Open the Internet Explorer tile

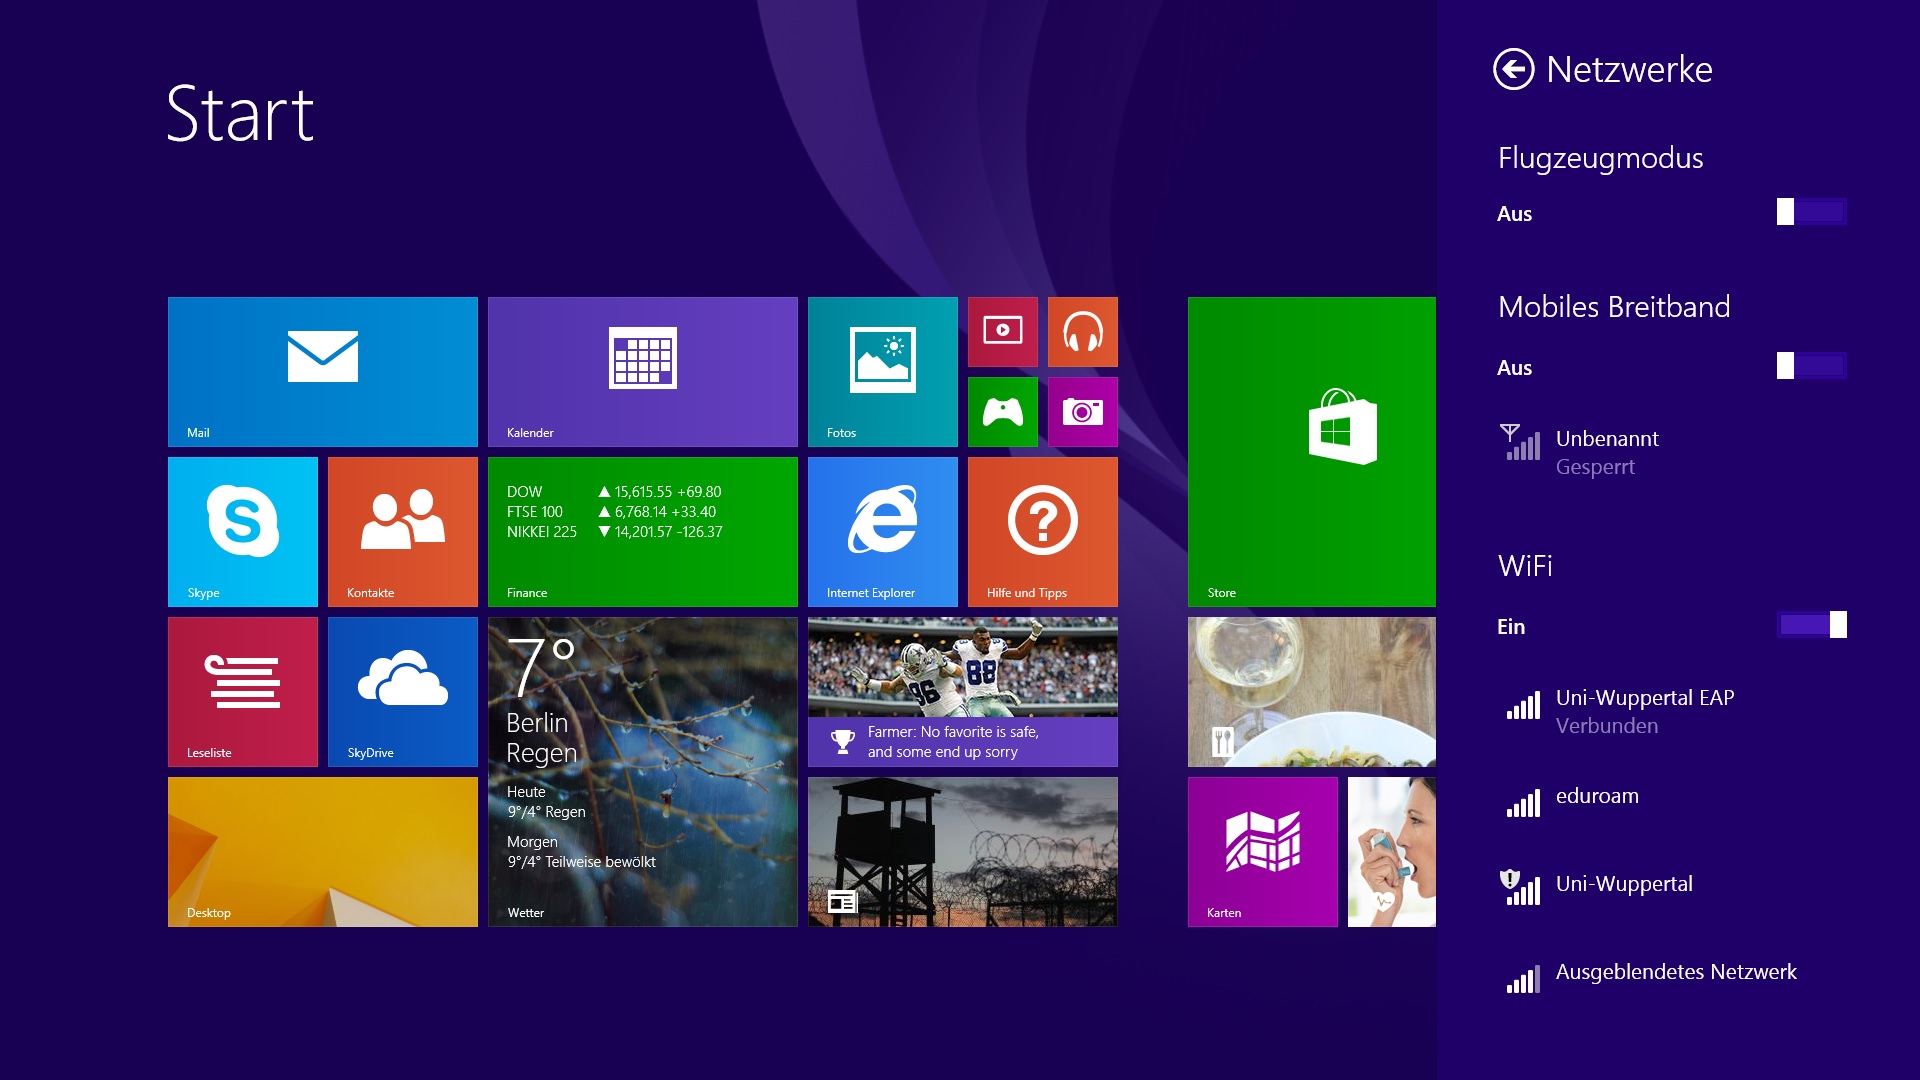pyautogui.click(x=882, y=531)
